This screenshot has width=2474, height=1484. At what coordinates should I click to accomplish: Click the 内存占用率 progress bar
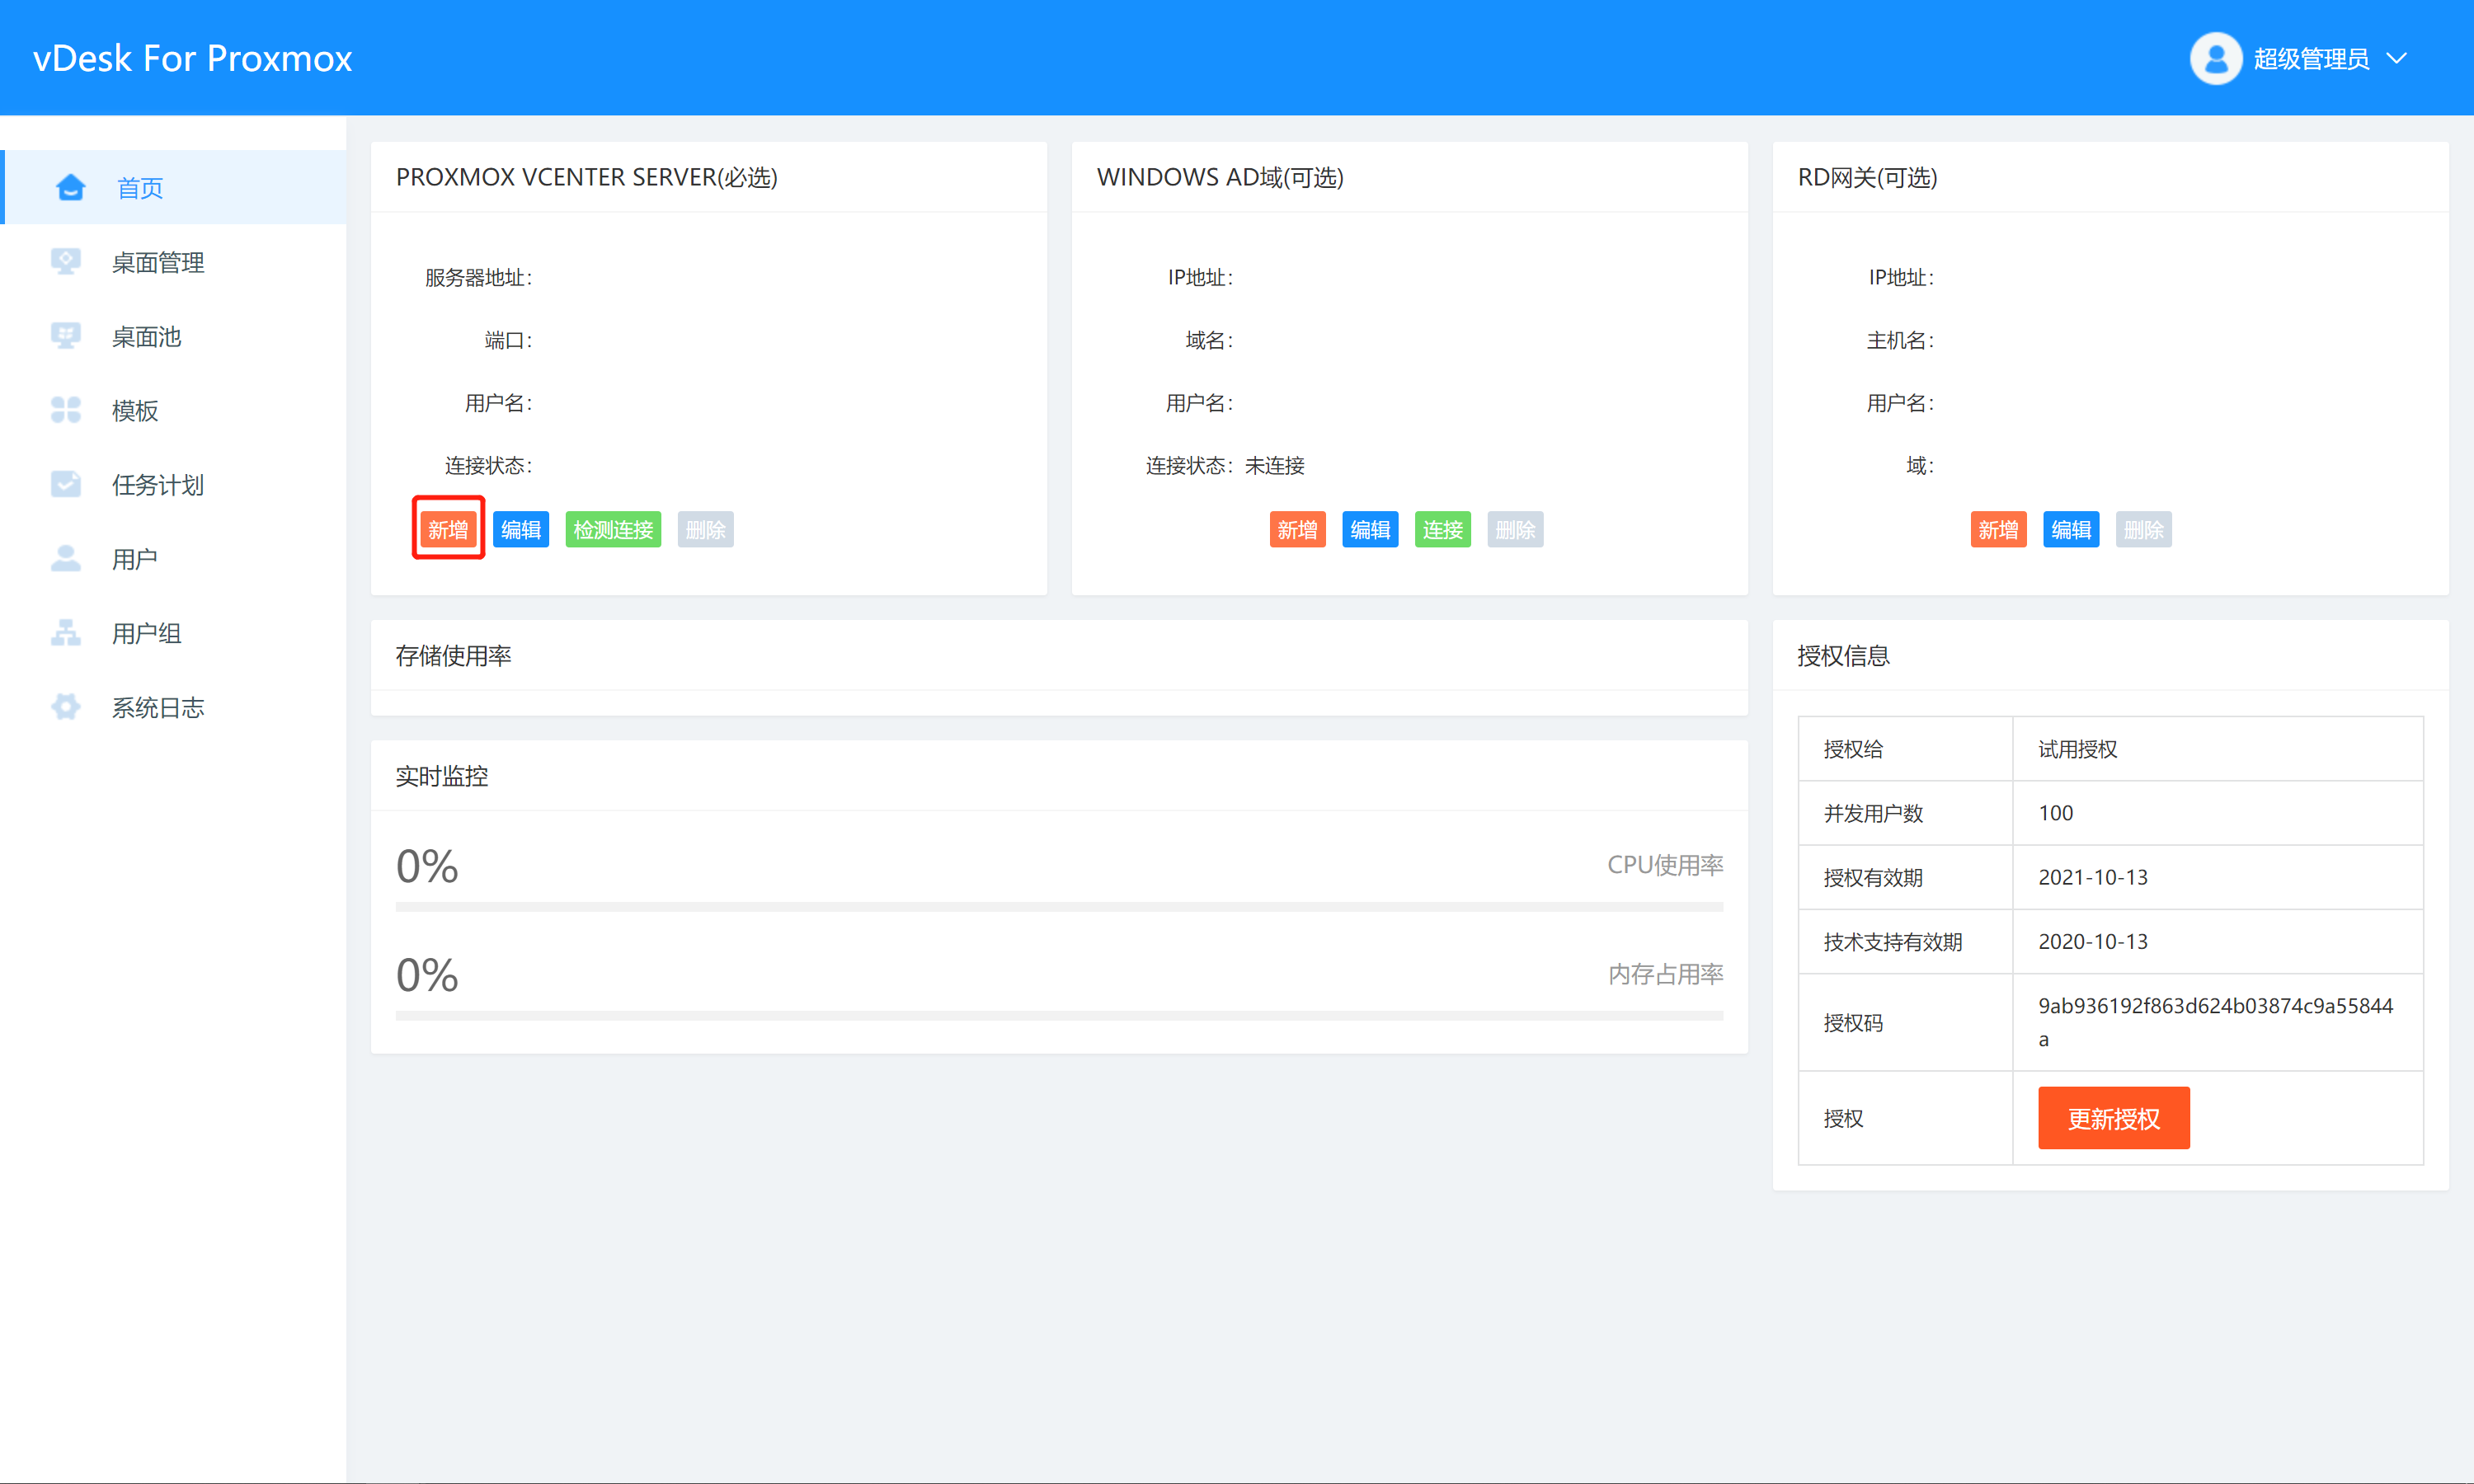[x=1059, y=1016]
